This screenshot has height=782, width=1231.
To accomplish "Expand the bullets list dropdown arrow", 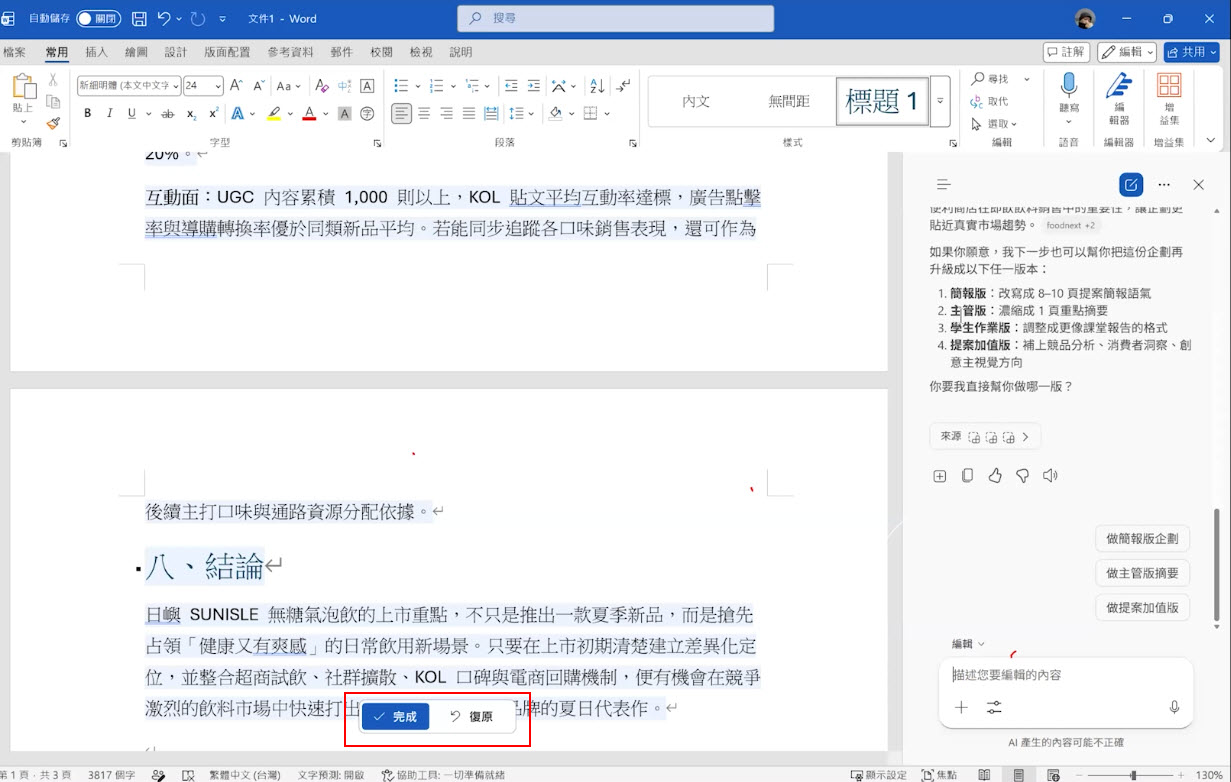I will pyautogui.click(x=417, y=86).
